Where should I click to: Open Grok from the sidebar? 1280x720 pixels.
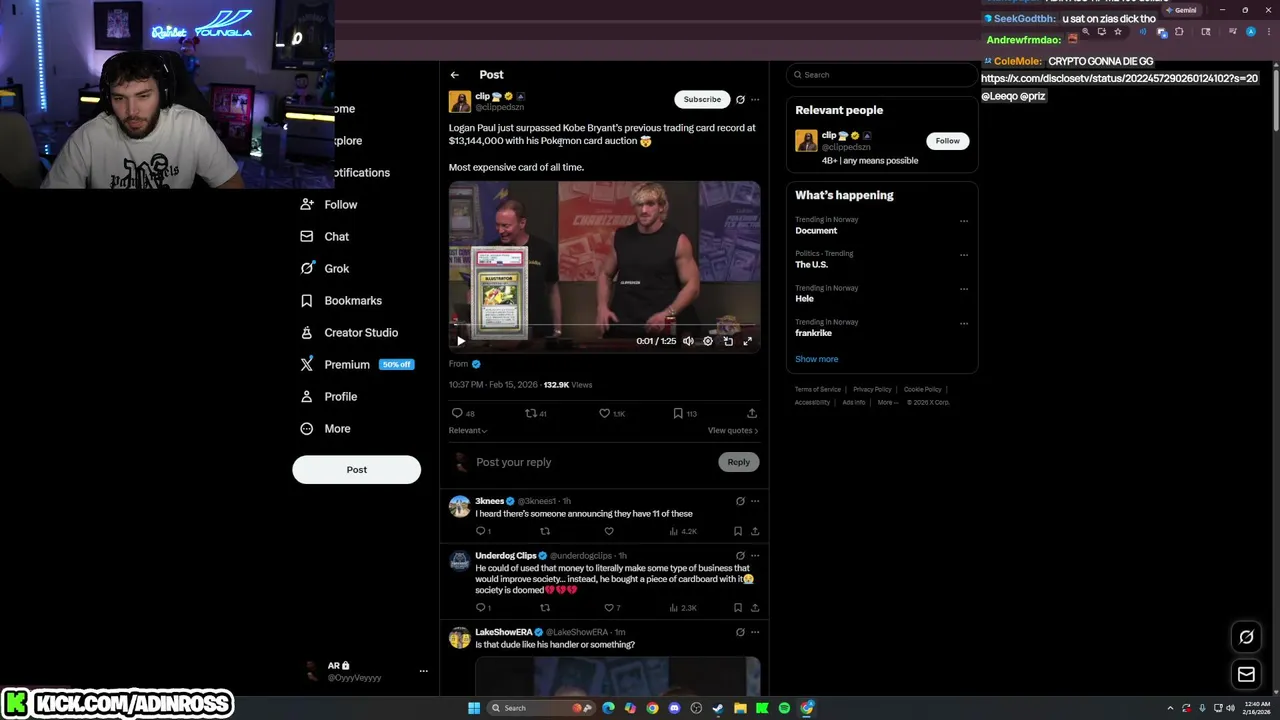(324, 268)
